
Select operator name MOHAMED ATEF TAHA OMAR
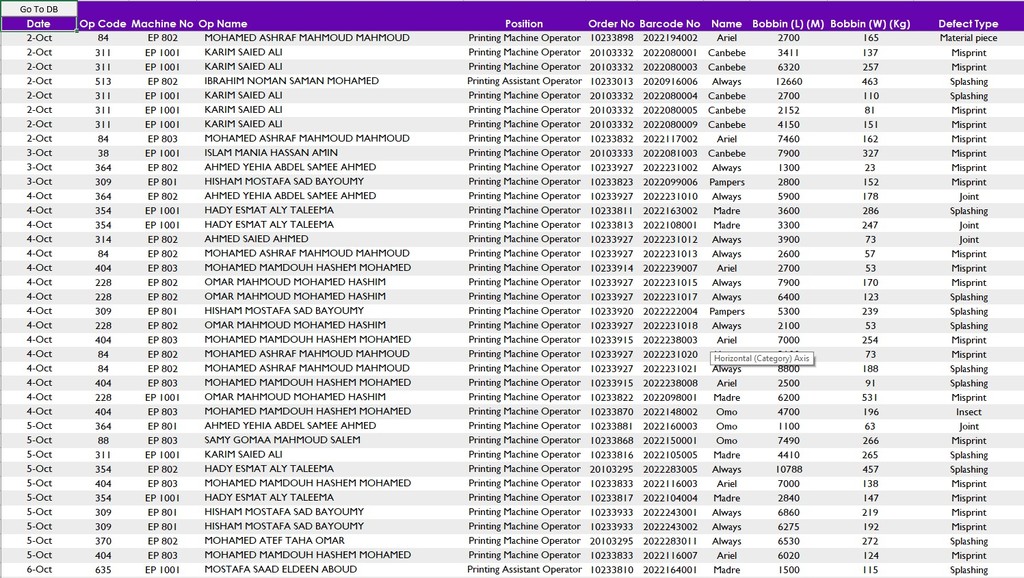pyautogui.click(x=274, y=541)
